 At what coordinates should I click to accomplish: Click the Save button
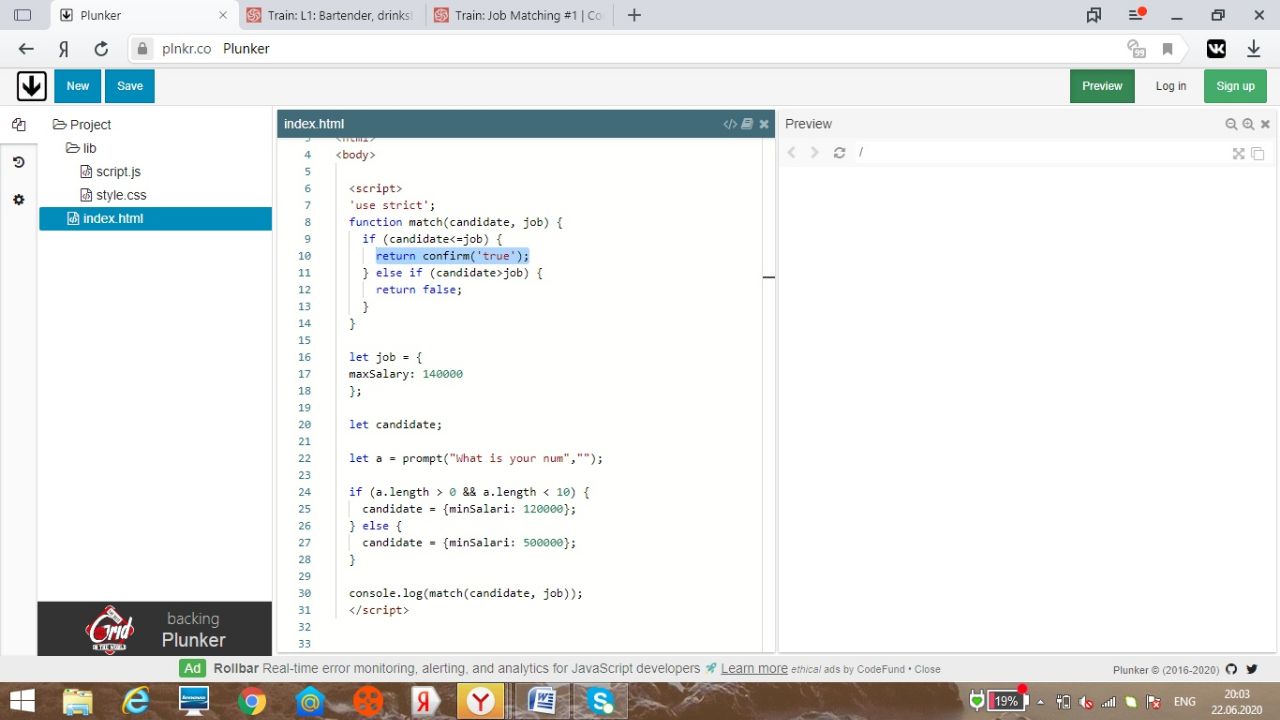point(130,86)
